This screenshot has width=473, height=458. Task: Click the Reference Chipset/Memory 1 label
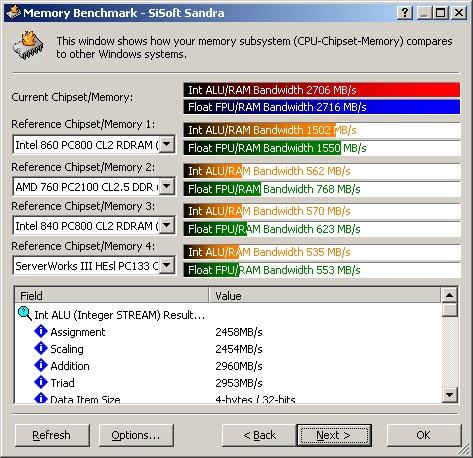83,124
